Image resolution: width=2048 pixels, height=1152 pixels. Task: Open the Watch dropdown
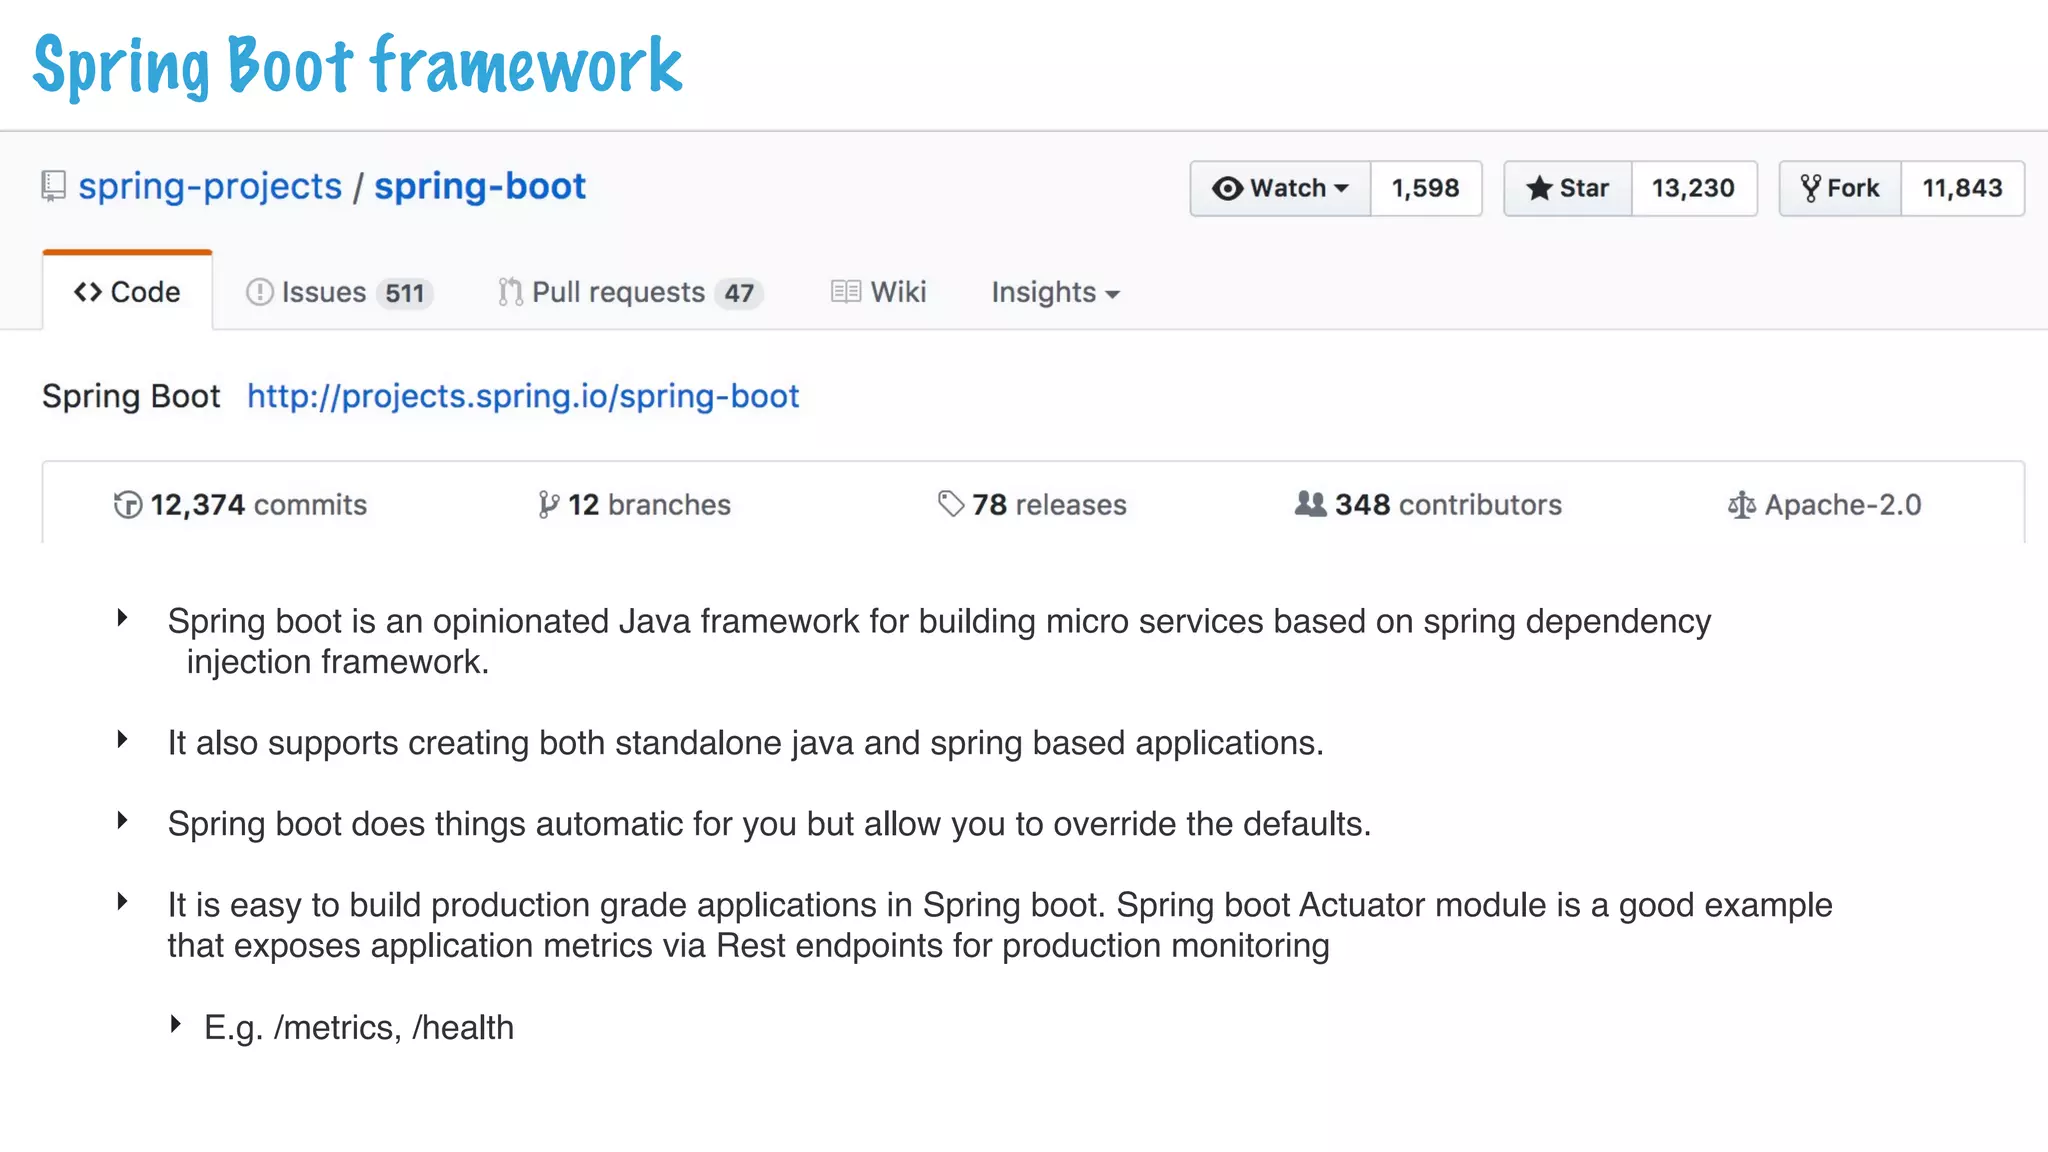pyautogui.click(x=1281, y=188)
